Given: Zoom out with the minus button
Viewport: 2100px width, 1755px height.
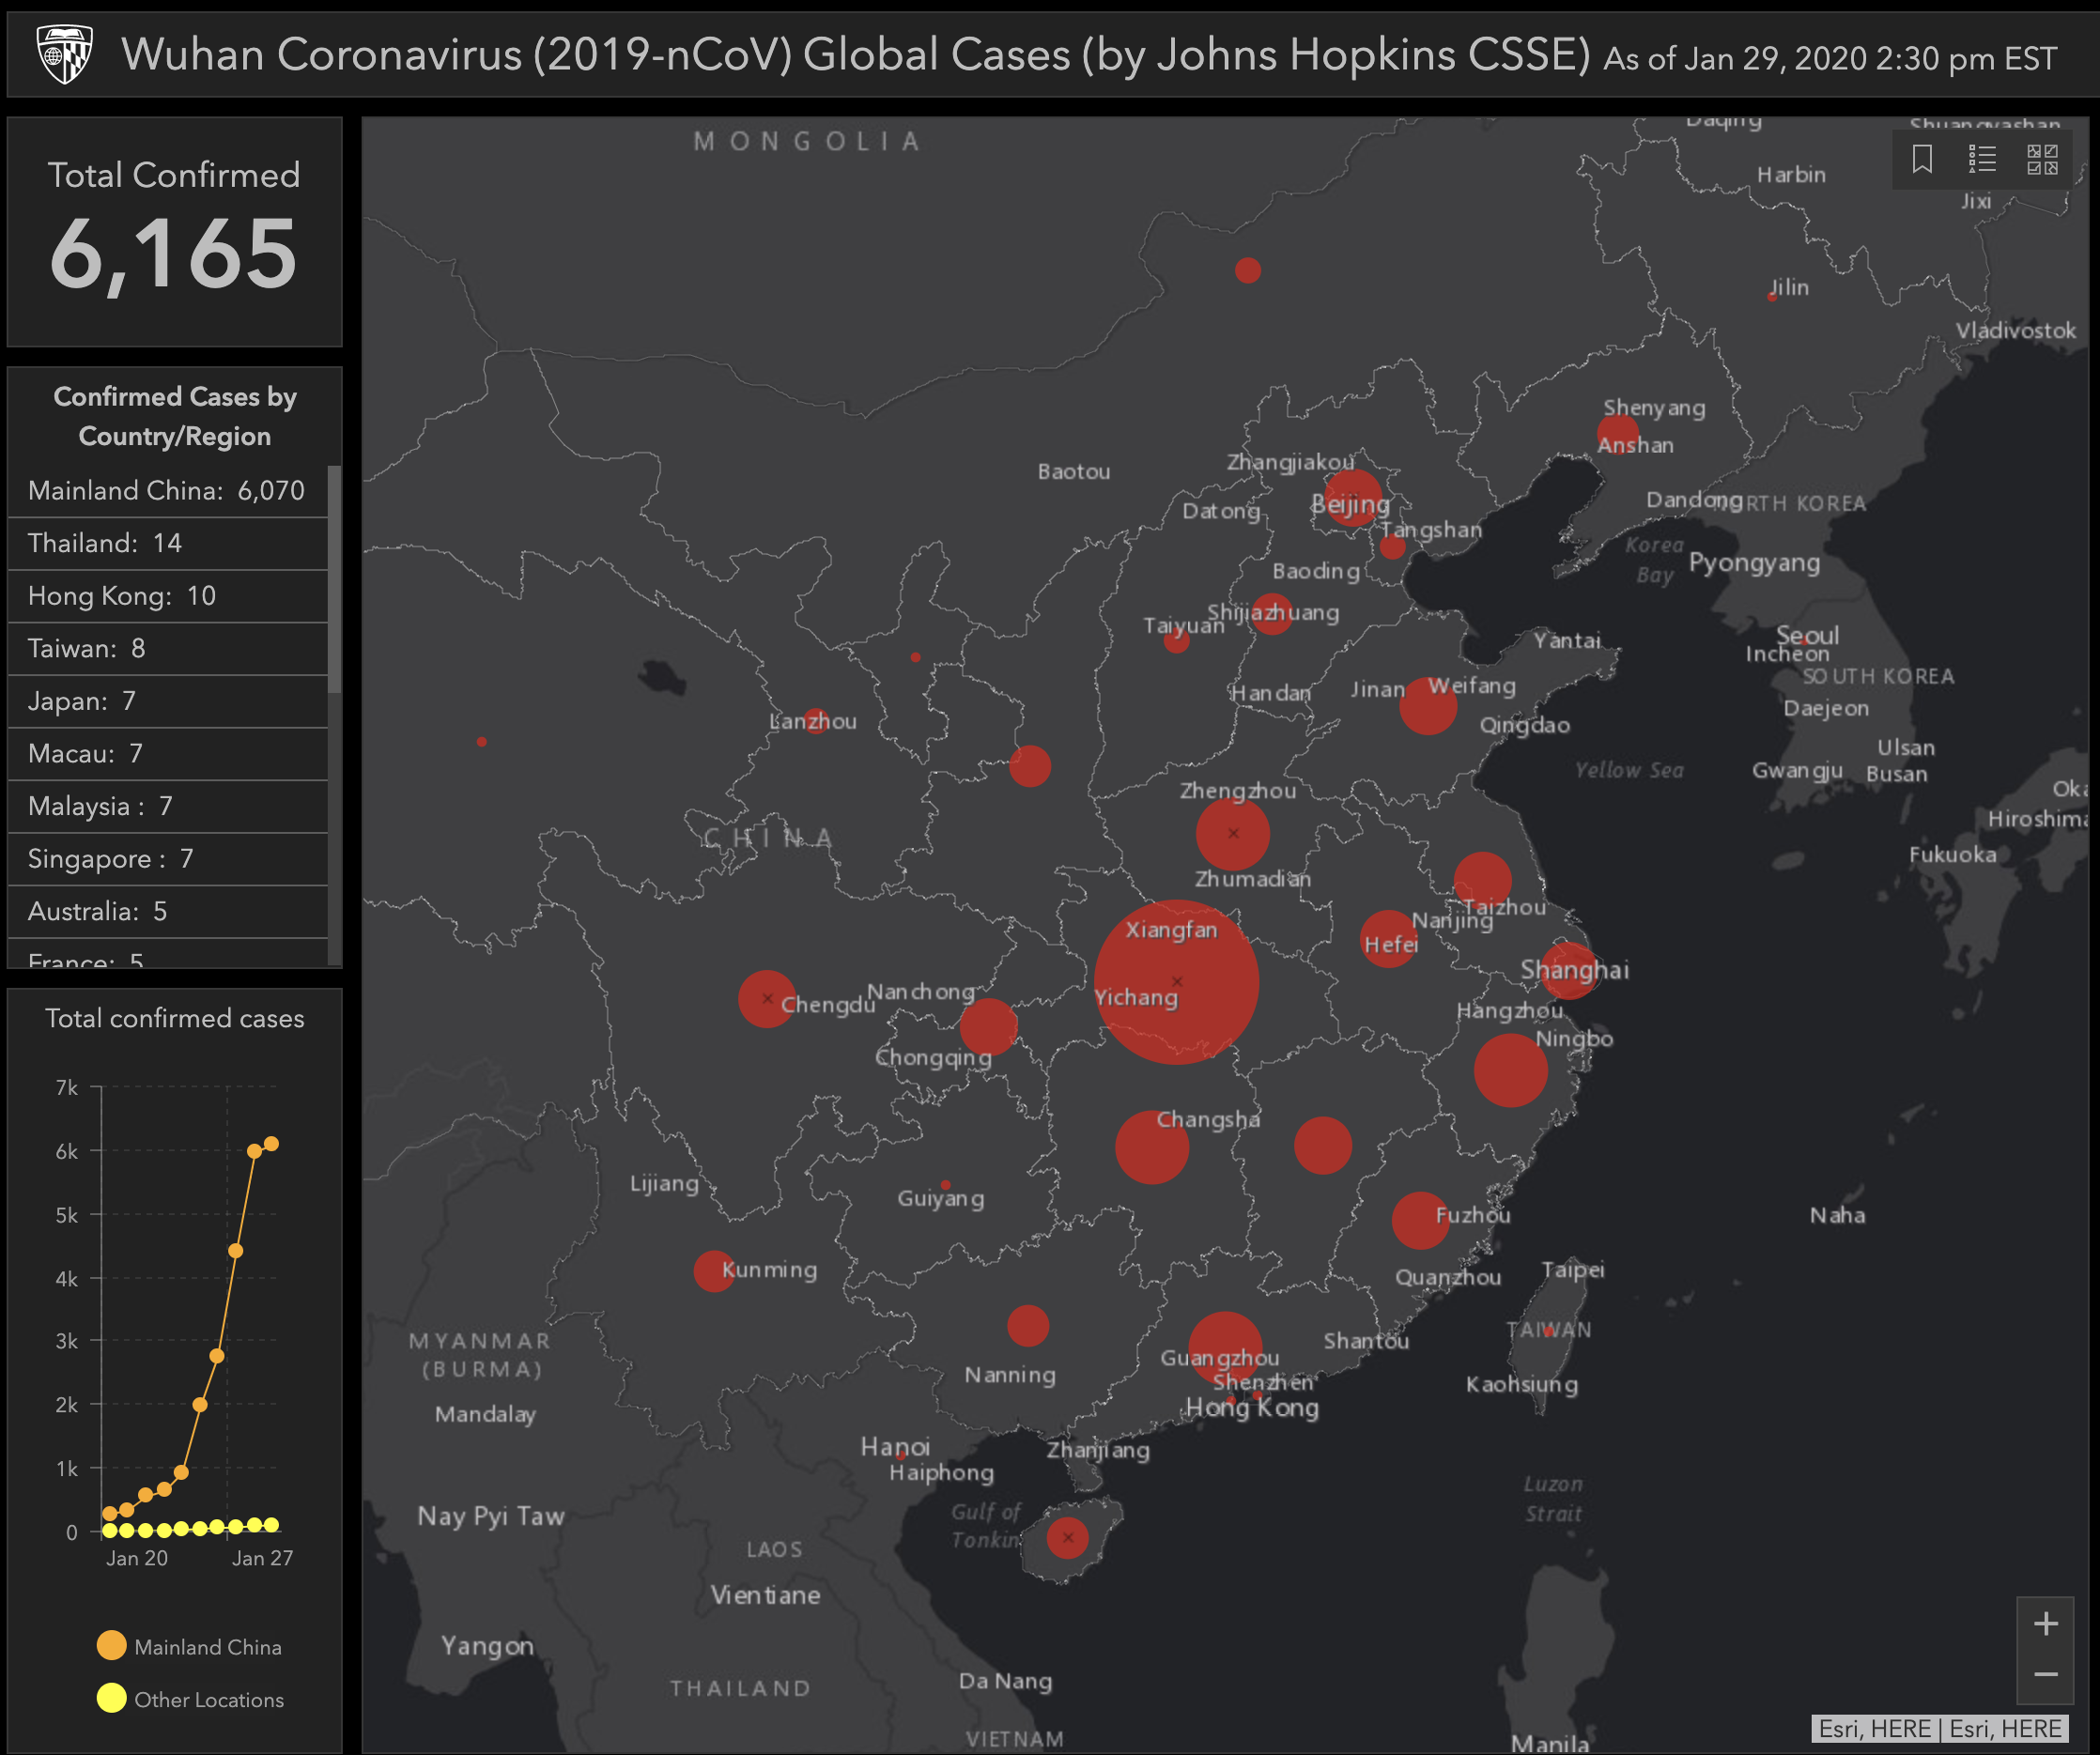Looking at the screenshot, I should pyautogui.click(x=2045, y=1675).
